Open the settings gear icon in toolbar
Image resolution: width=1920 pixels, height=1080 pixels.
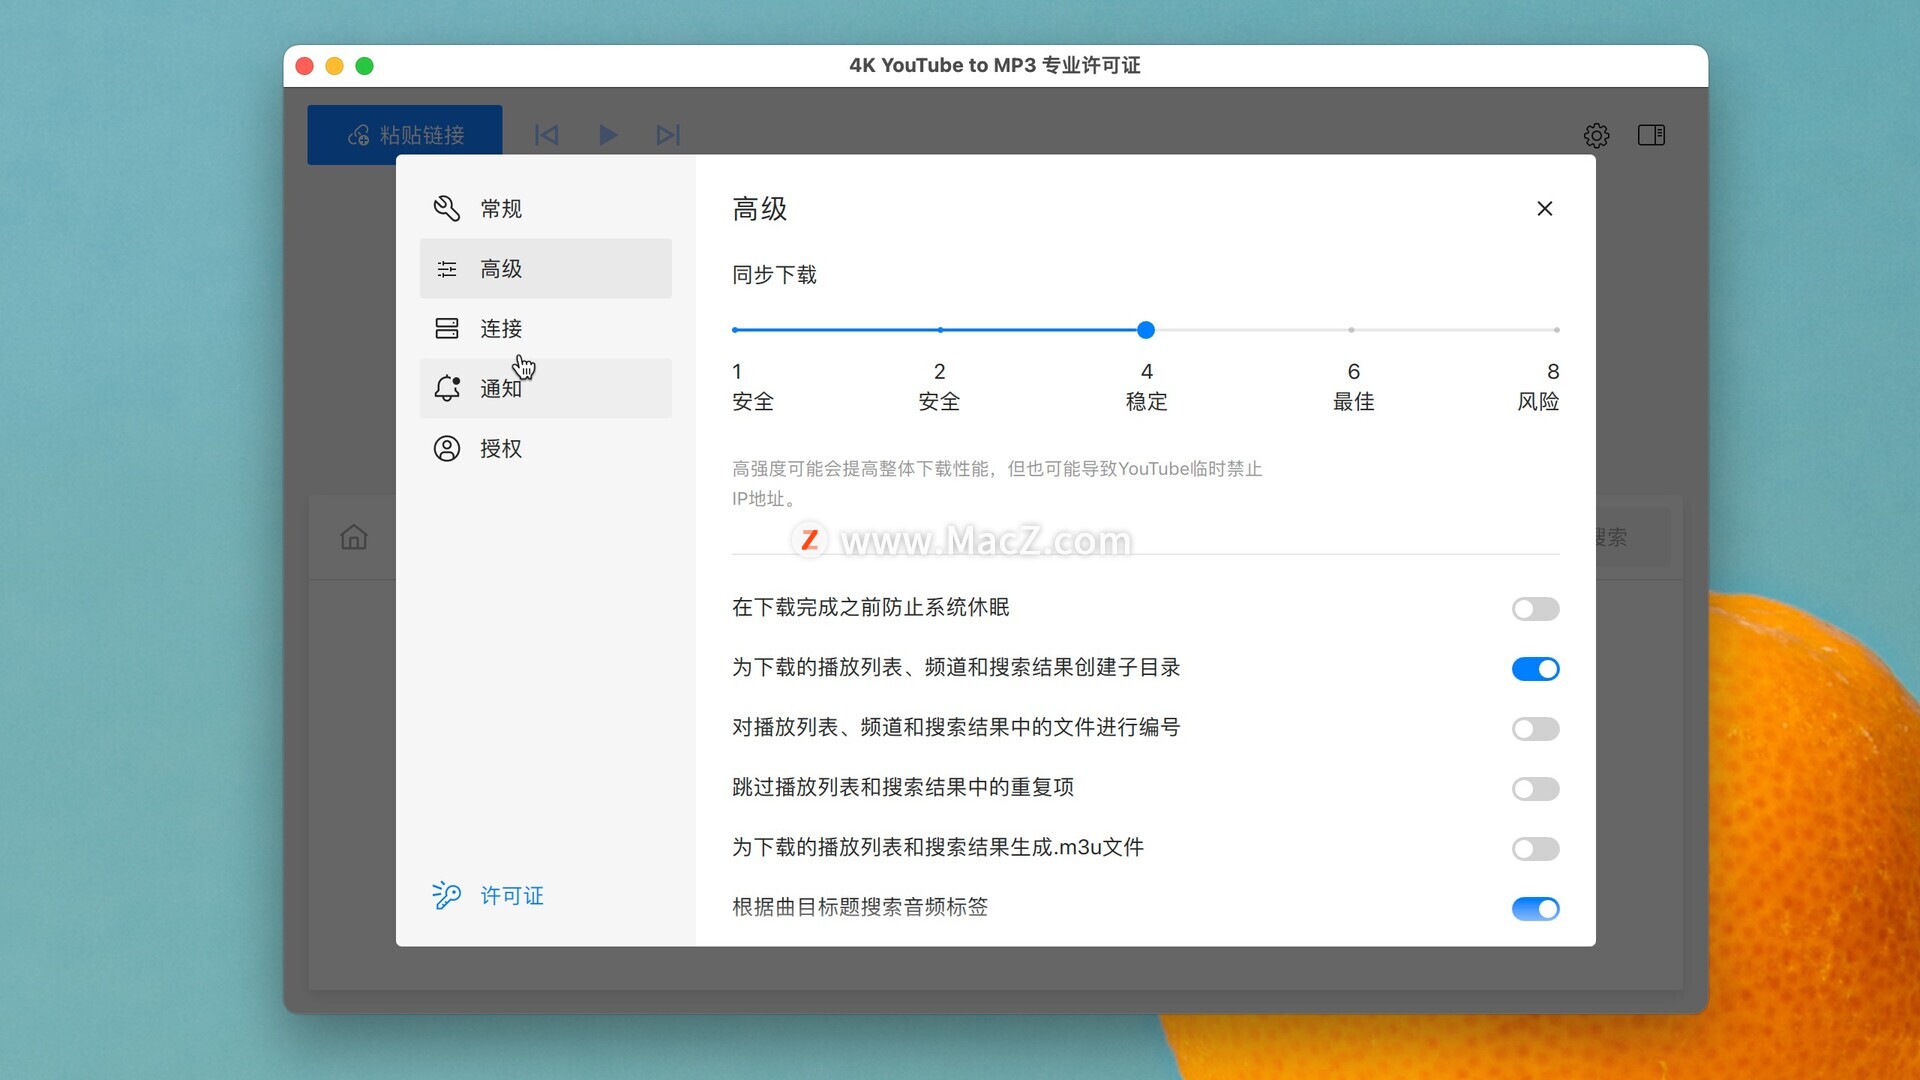[x=1596, y=135]
